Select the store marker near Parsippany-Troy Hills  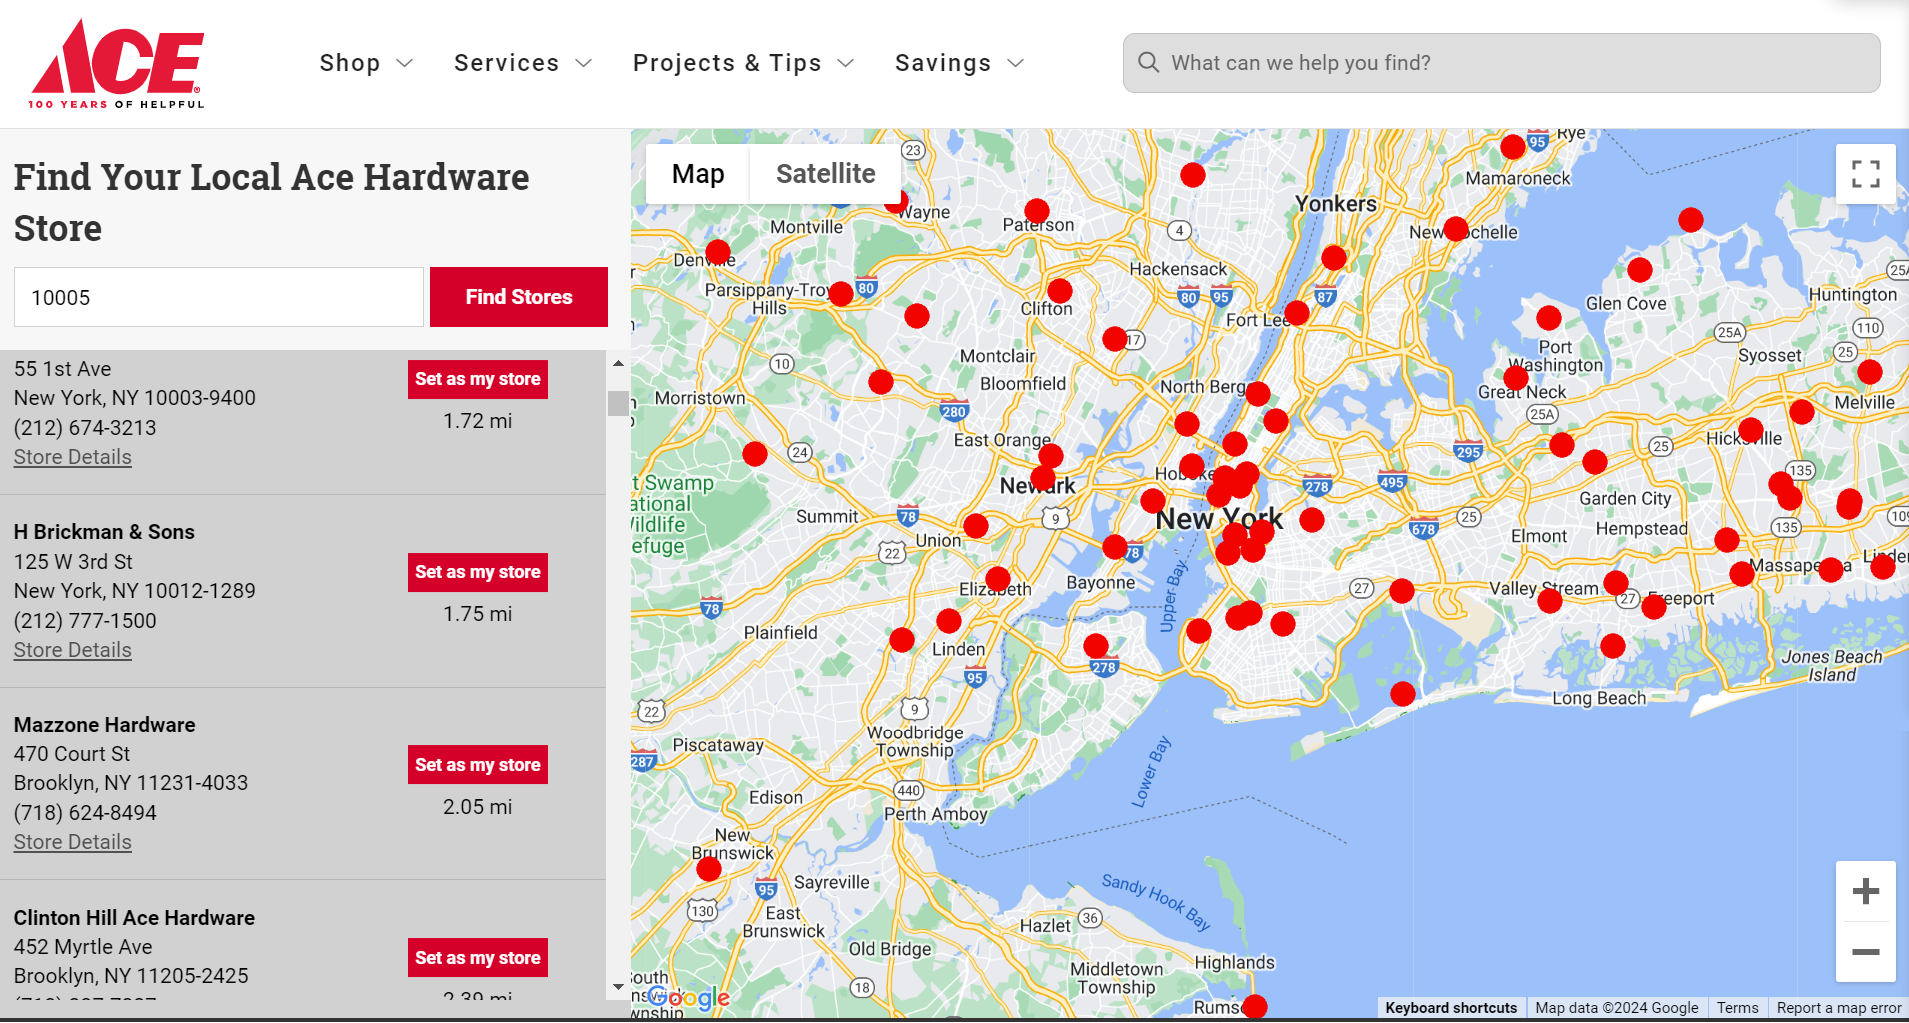click(841, 294)
